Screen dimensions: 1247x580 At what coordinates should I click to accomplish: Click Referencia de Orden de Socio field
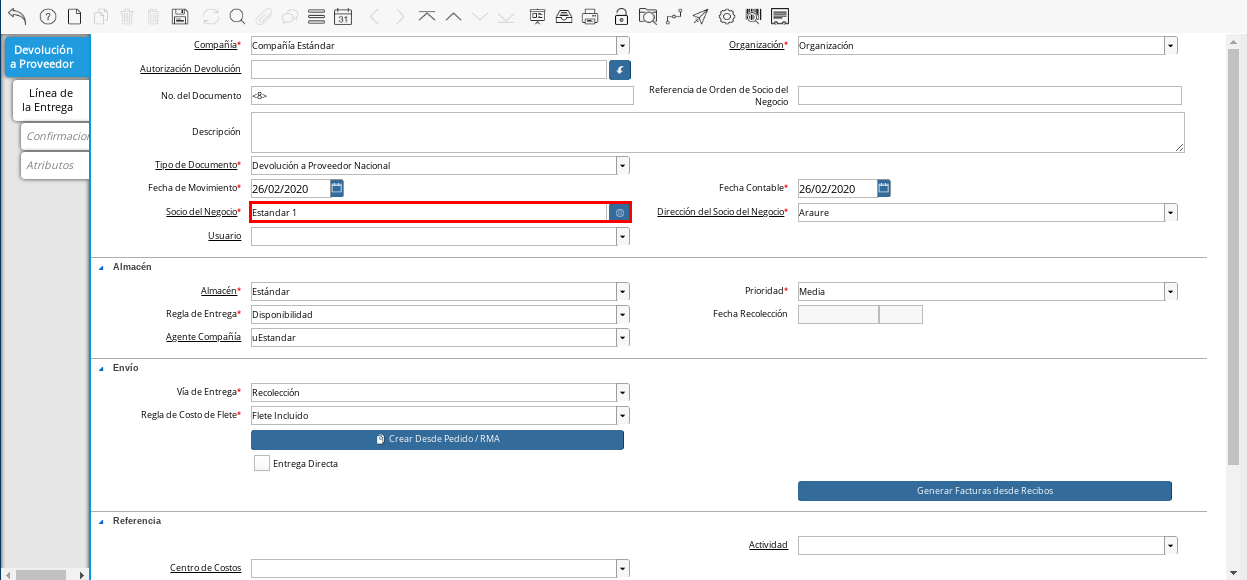click(990, 95)
